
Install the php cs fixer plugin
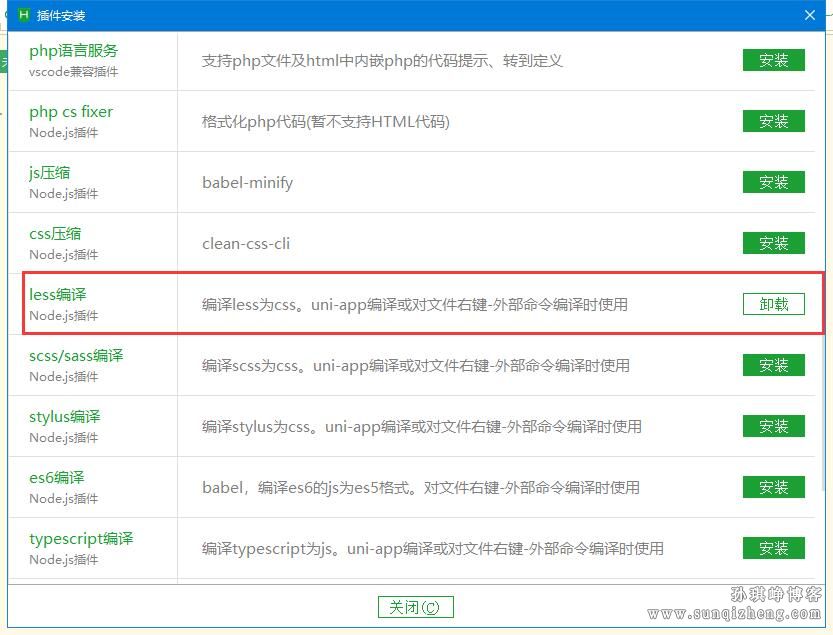[773, 121]
